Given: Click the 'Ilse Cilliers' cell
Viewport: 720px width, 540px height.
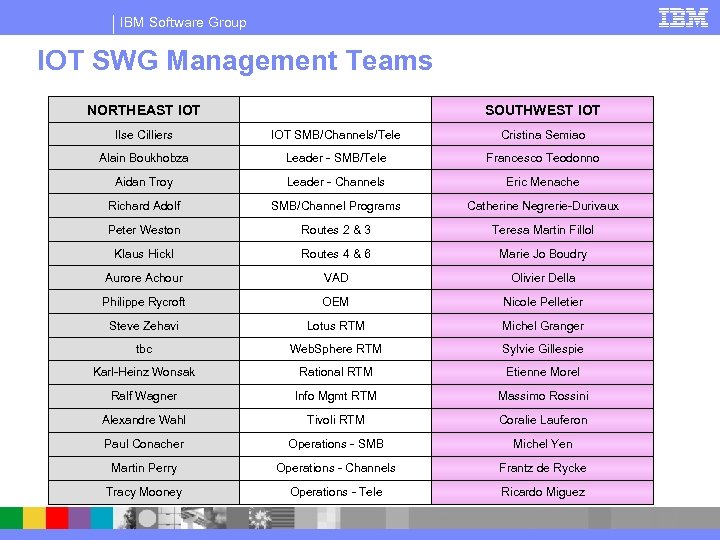Looking at the screenshot, I should pos(144,135).
